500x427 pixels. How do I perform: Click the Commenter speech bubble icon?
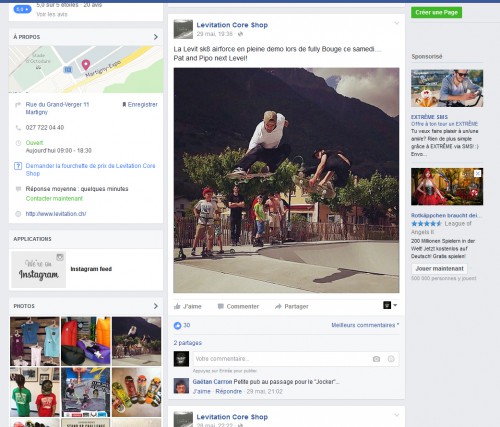220,306
